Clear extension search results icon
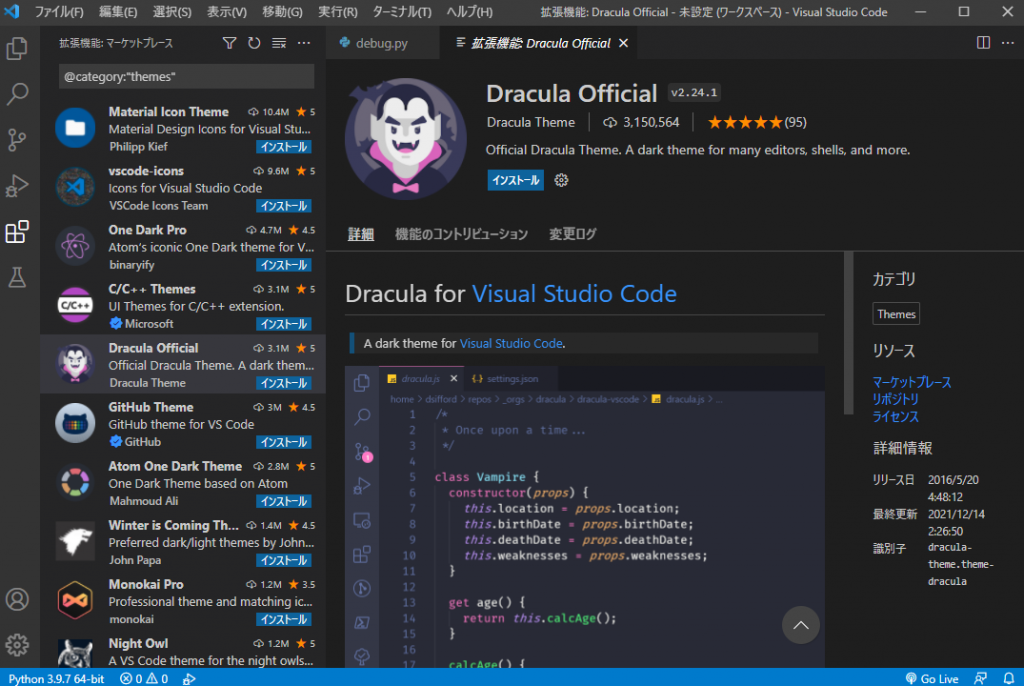 point(279,43)
